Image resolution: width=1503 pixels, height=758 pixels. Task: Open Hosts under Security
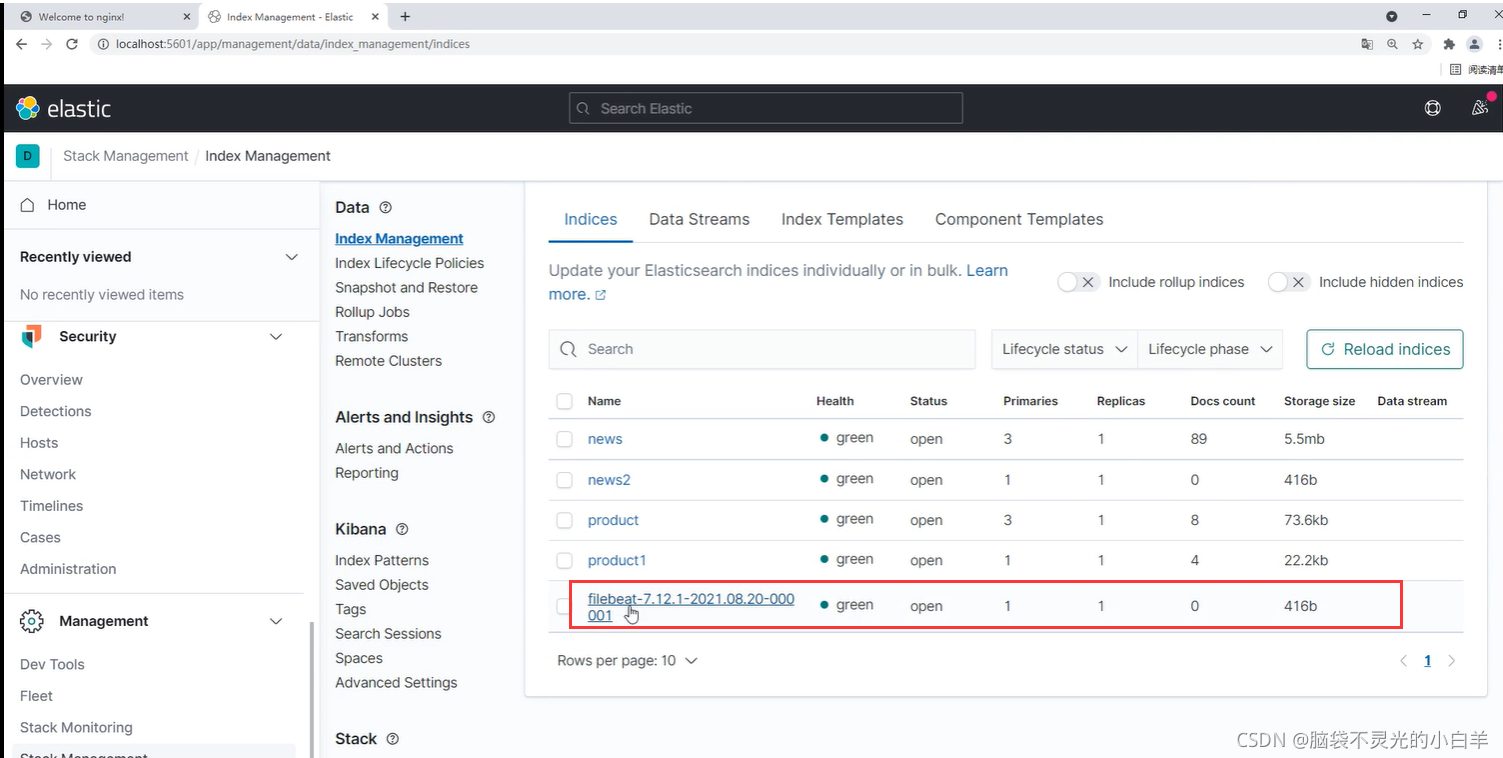(x=39, y=443)
